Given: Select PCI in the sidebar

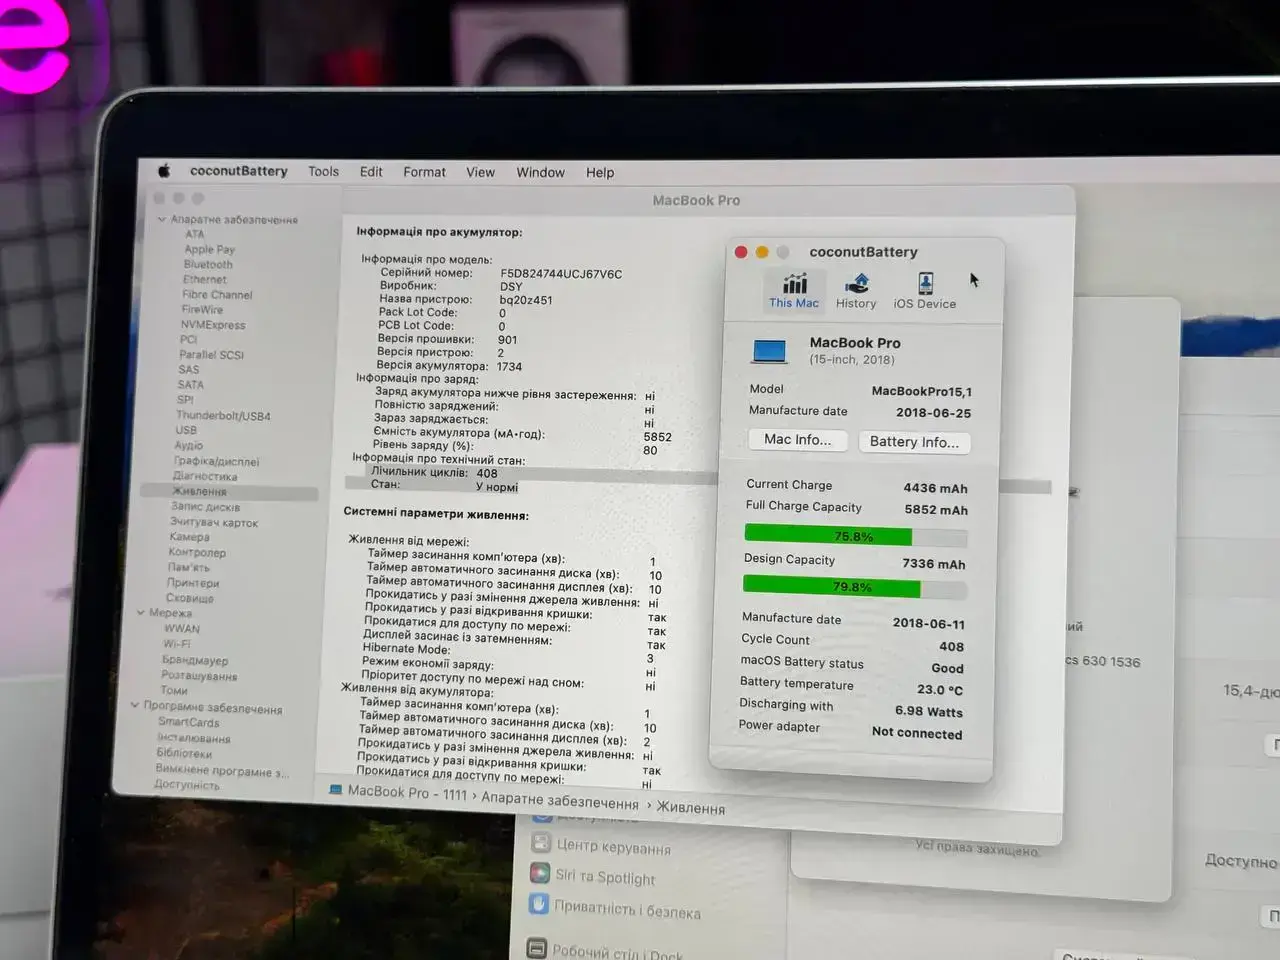Looking at the screenshot, I should [188, 339].
